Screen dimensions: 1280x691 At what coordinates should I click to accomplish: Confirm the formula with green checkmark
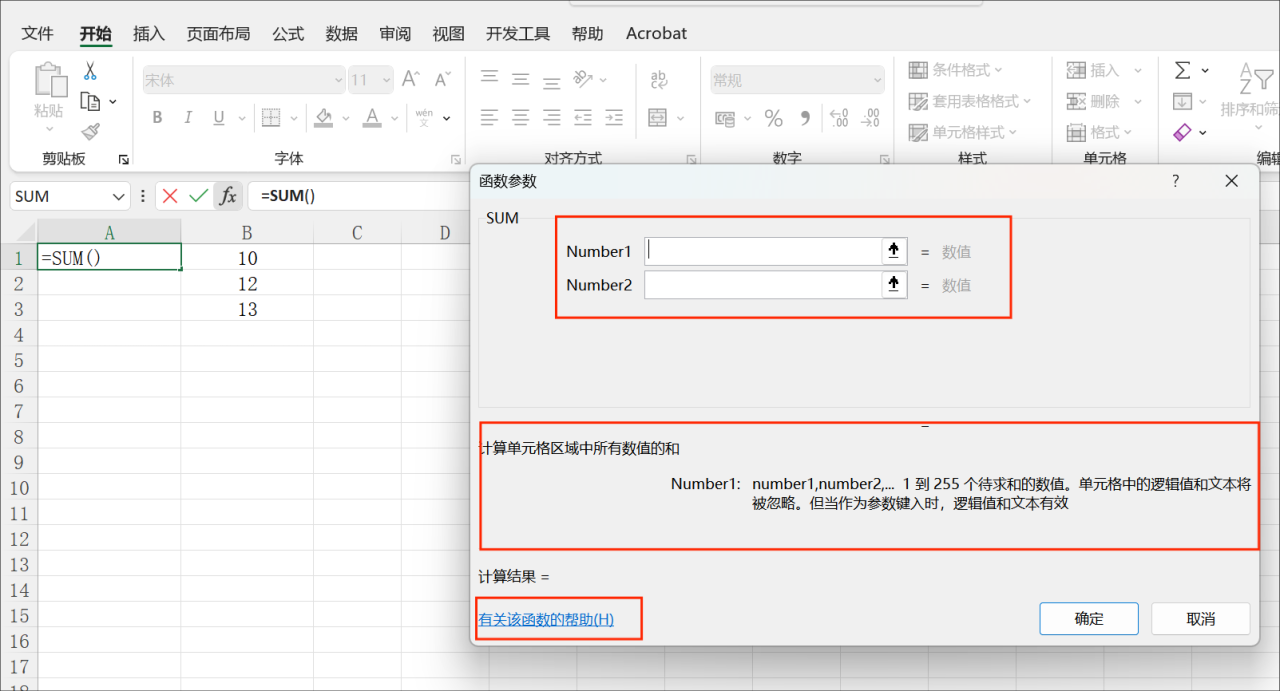[198, 196]
